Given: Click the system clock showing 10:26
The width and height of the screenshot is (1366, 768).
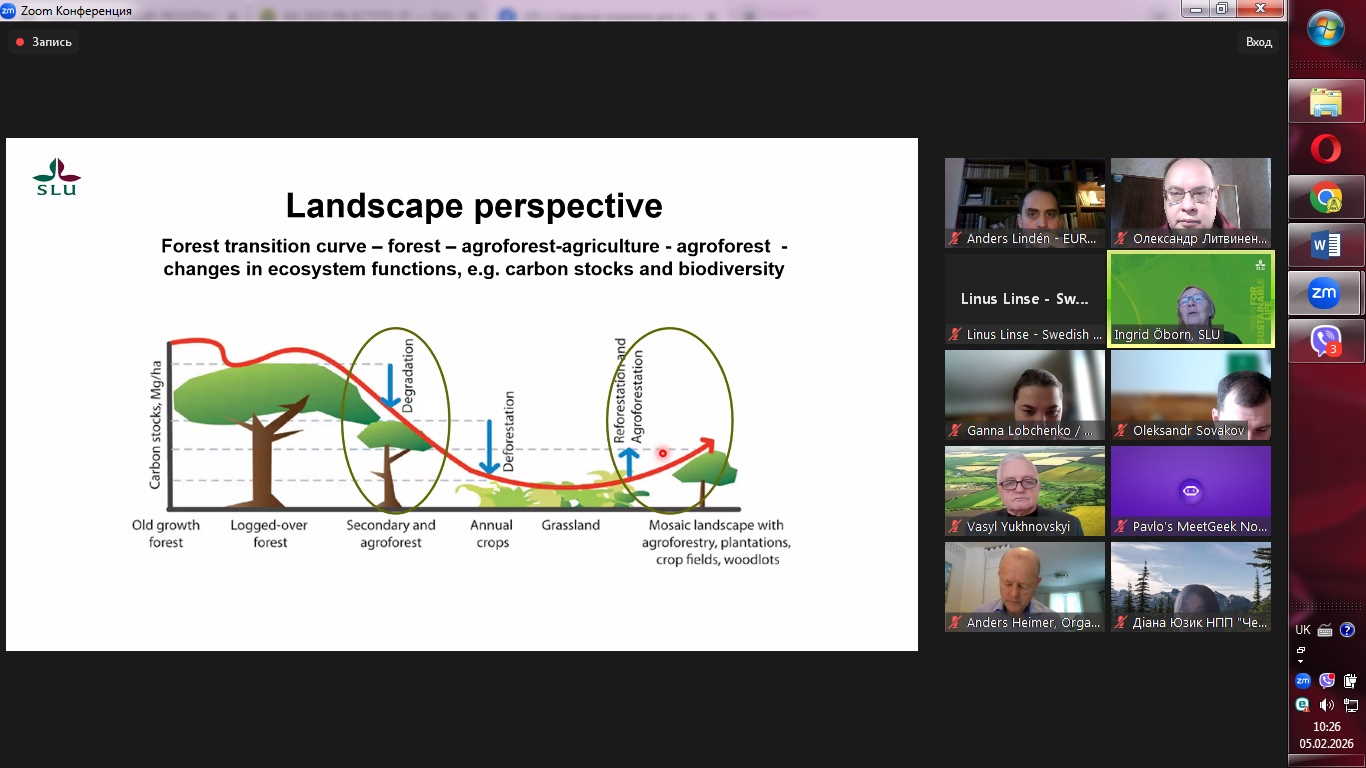Looking at the screenshot, I should tap(1326, 735).
